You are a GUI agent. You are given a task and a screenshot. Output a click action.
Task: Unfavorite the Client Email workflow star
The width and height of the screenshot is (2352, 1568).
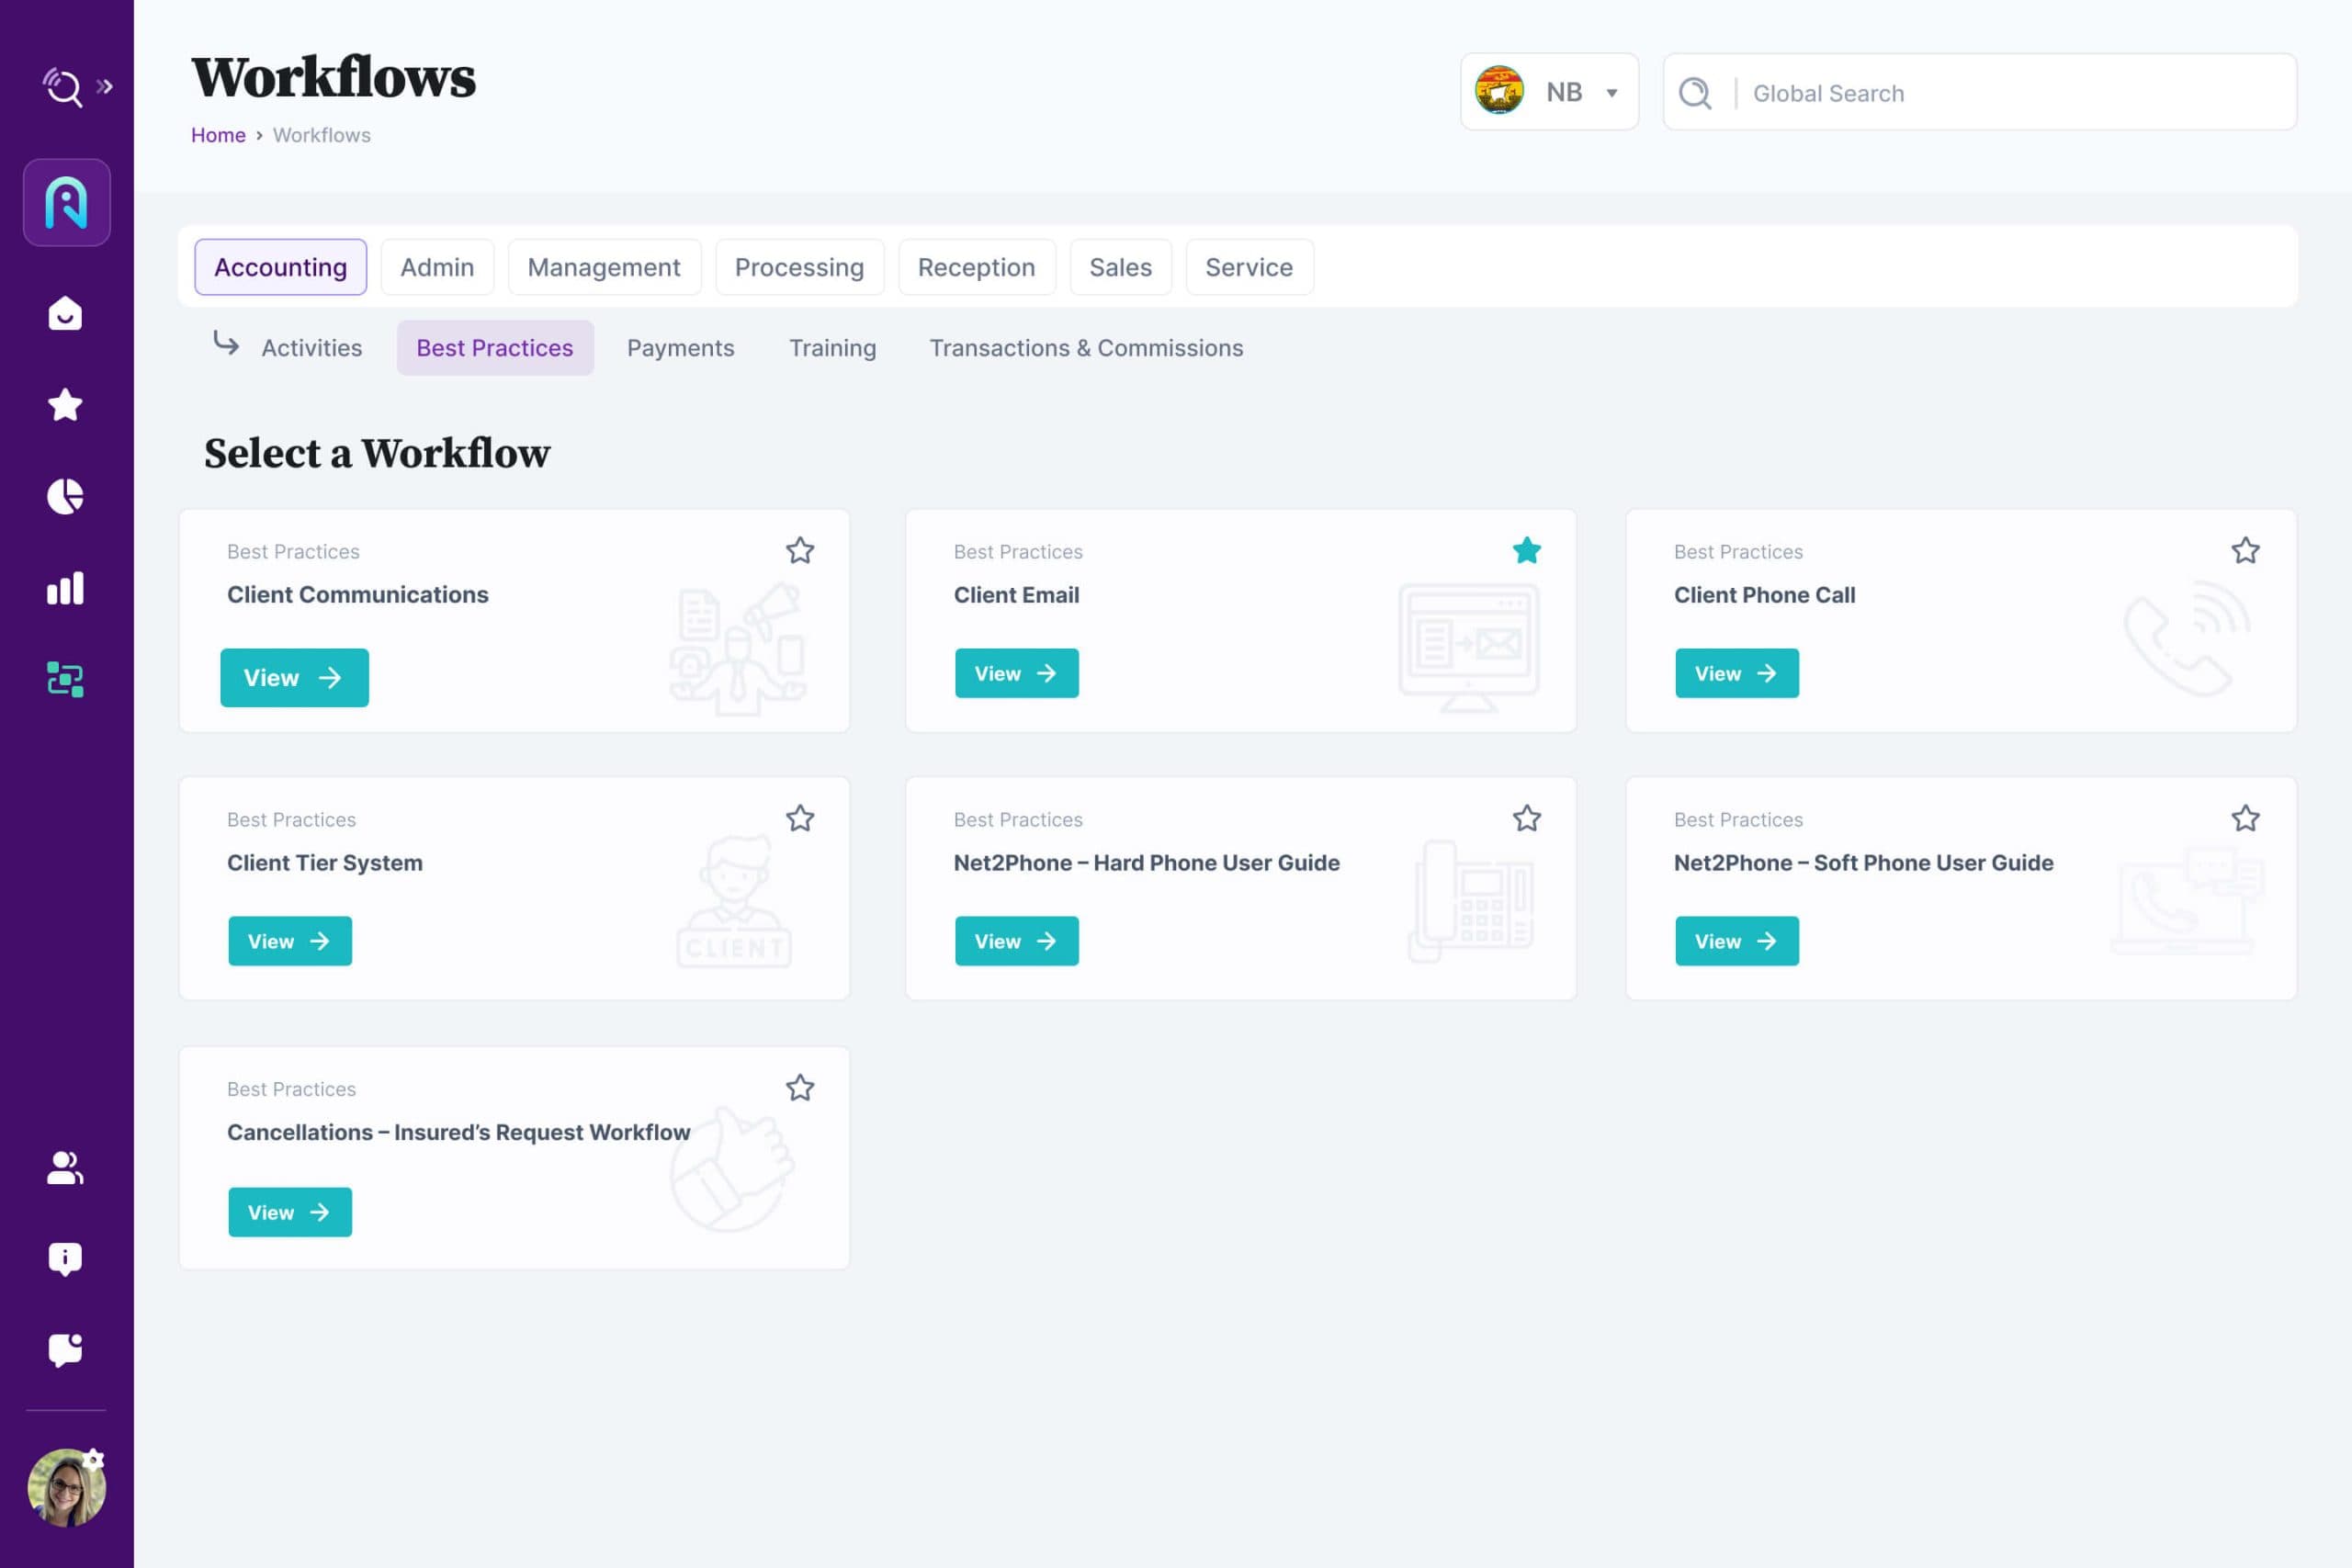point(1526,551)
